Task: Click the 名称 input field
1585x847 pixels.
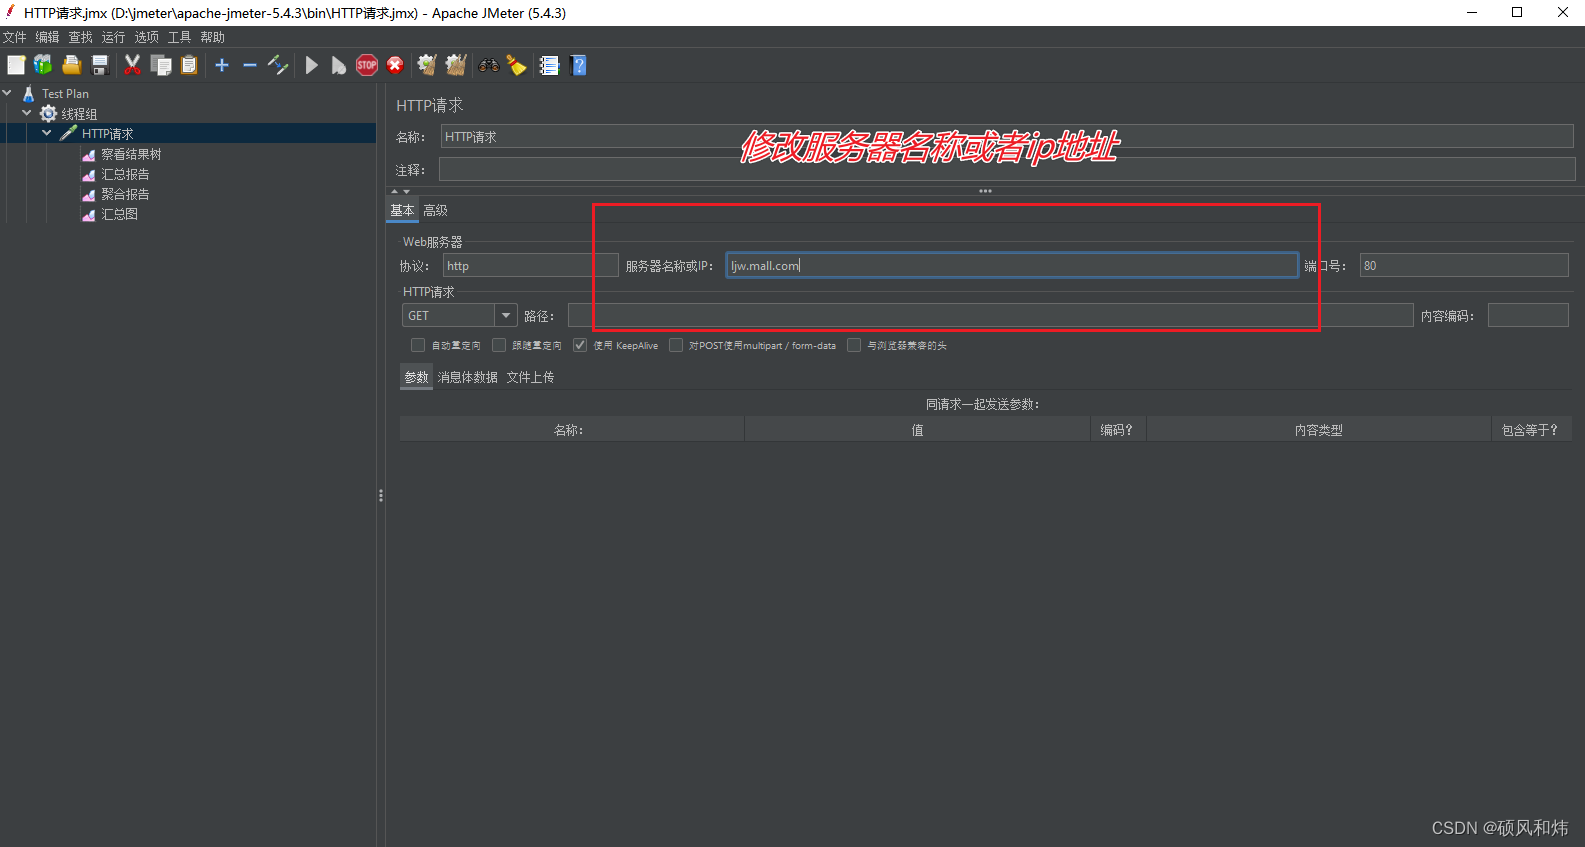Action: pyautogui.click(x=1007, y=137)
